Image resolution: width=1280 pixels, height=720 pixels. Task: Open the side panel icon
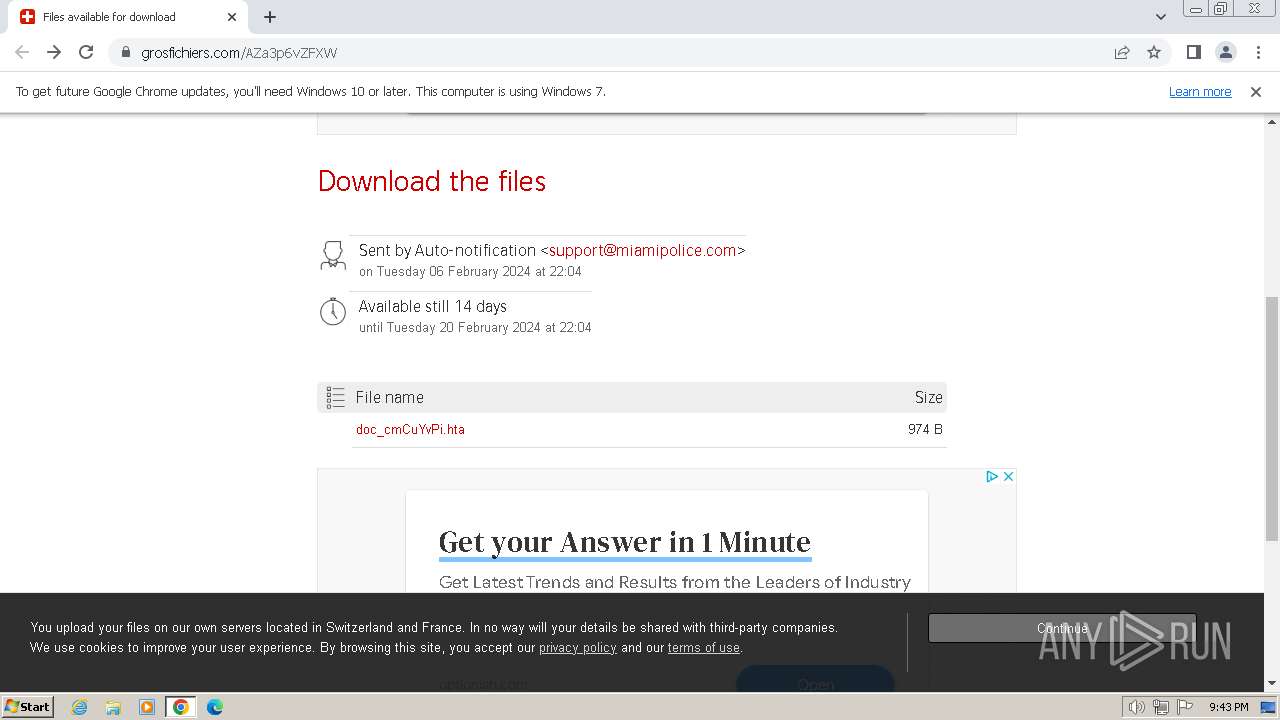pos(1193,52)
